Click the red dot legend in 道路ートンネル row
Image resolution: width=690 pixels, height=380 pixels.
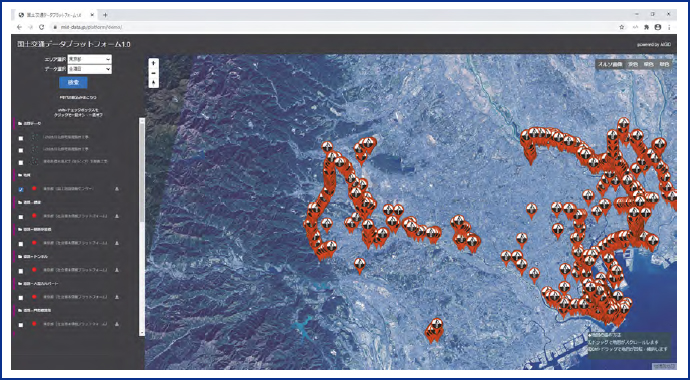pos(34,270)
